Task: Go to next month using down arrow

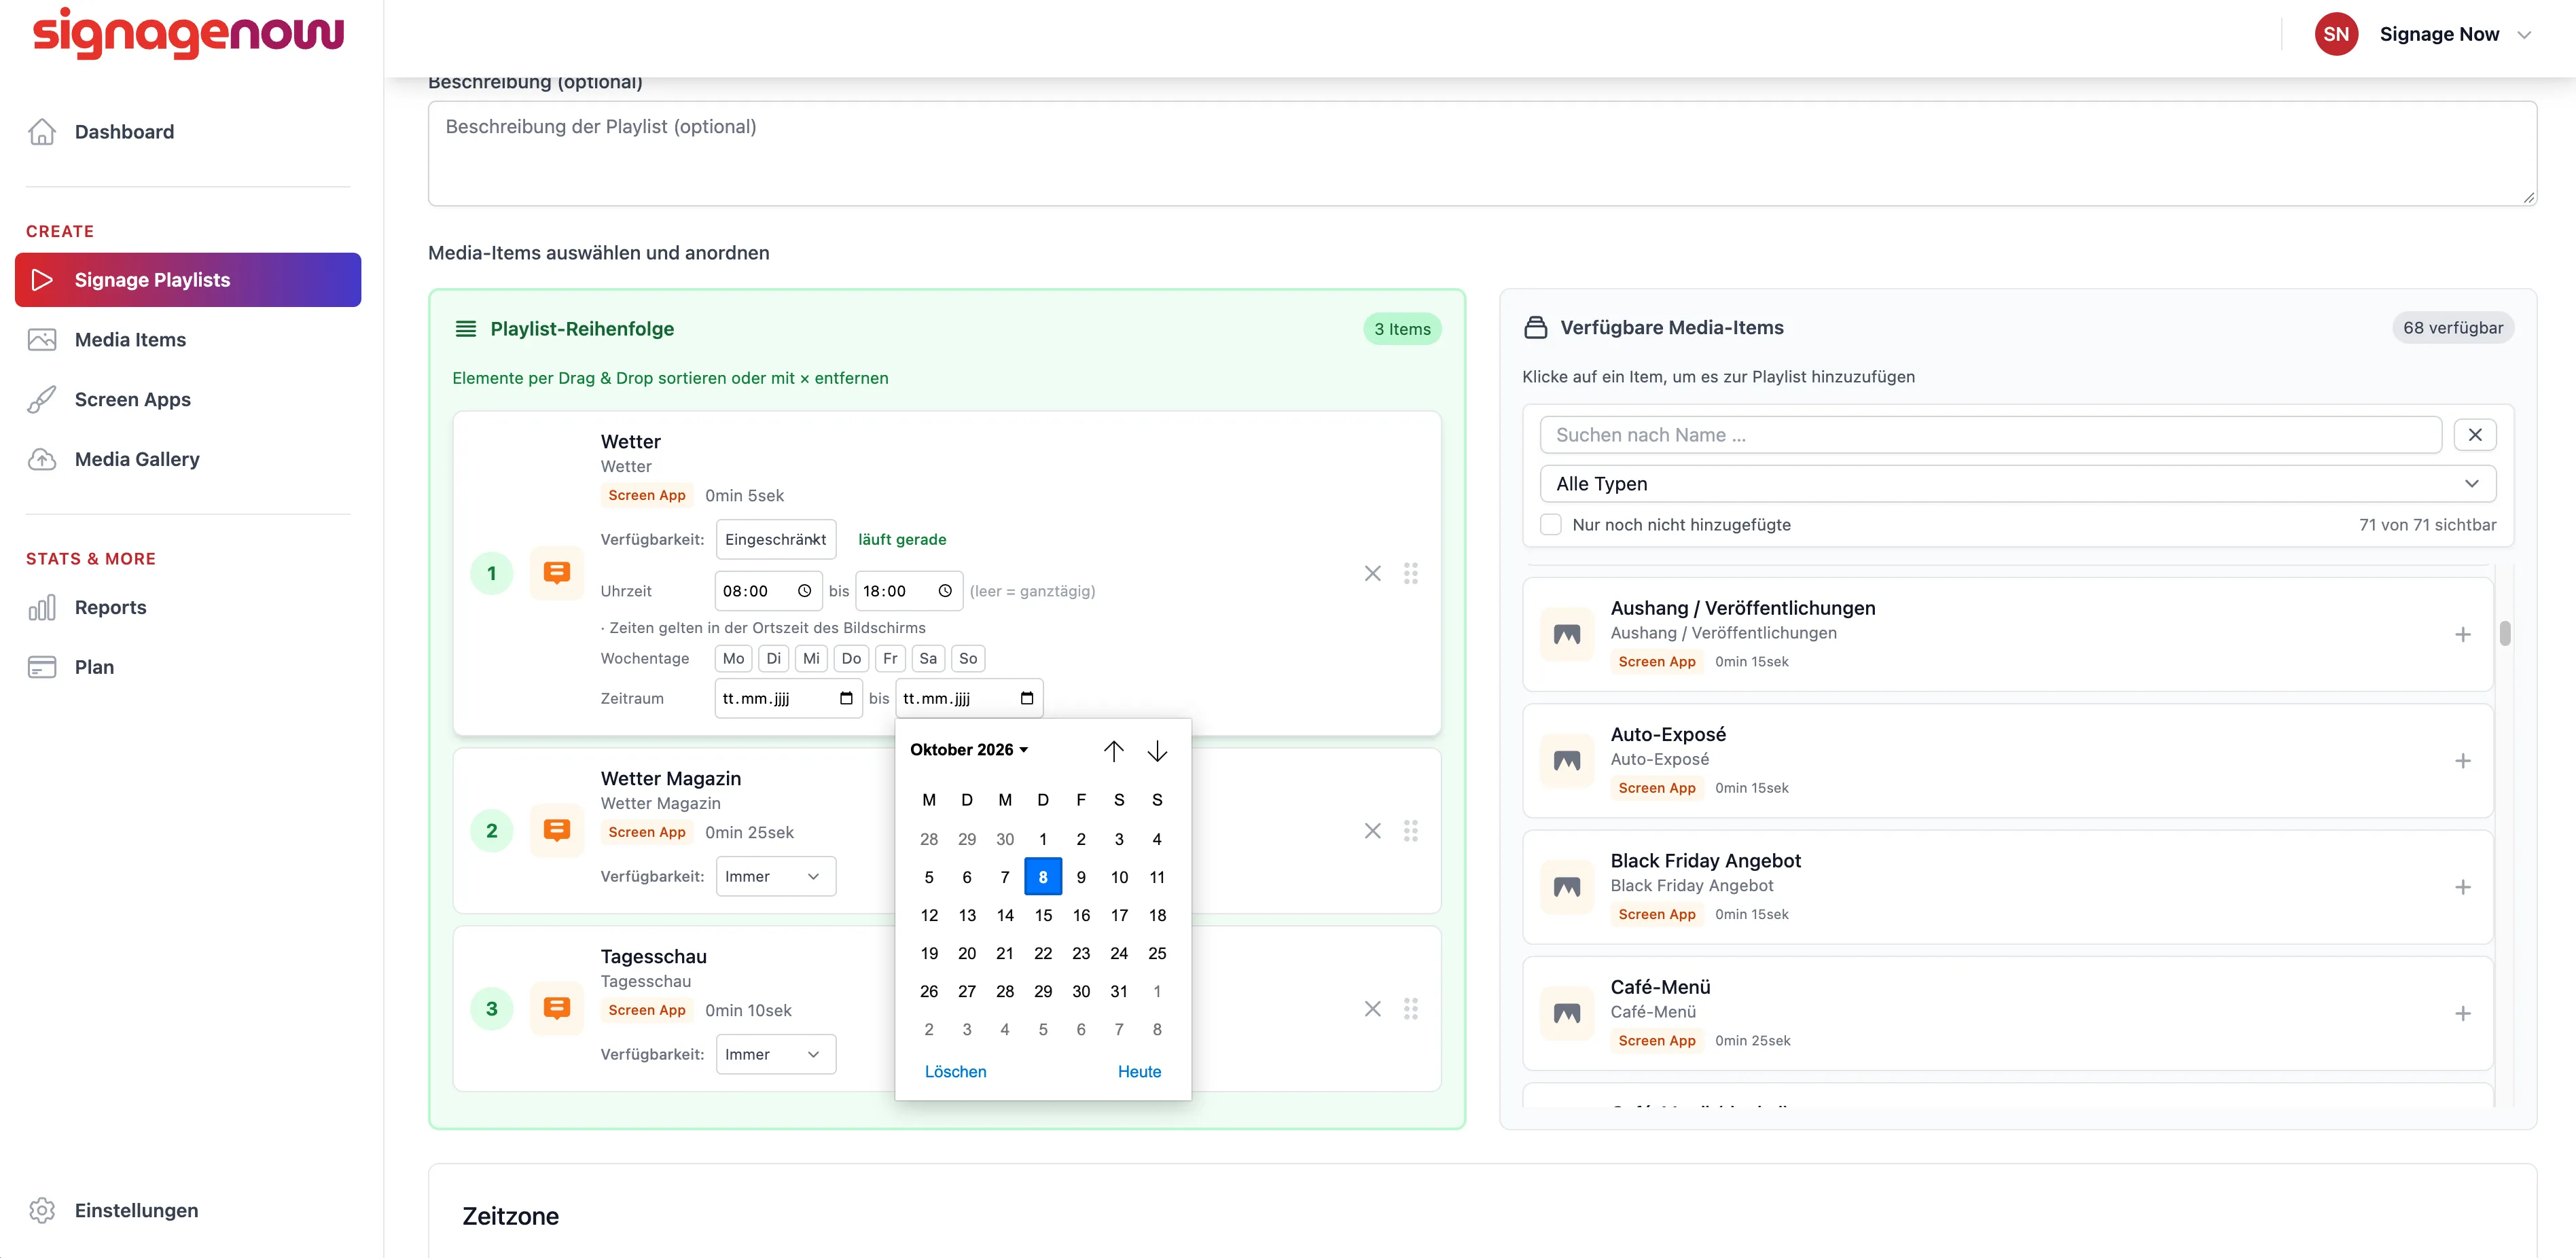Action: point(1157,750)
